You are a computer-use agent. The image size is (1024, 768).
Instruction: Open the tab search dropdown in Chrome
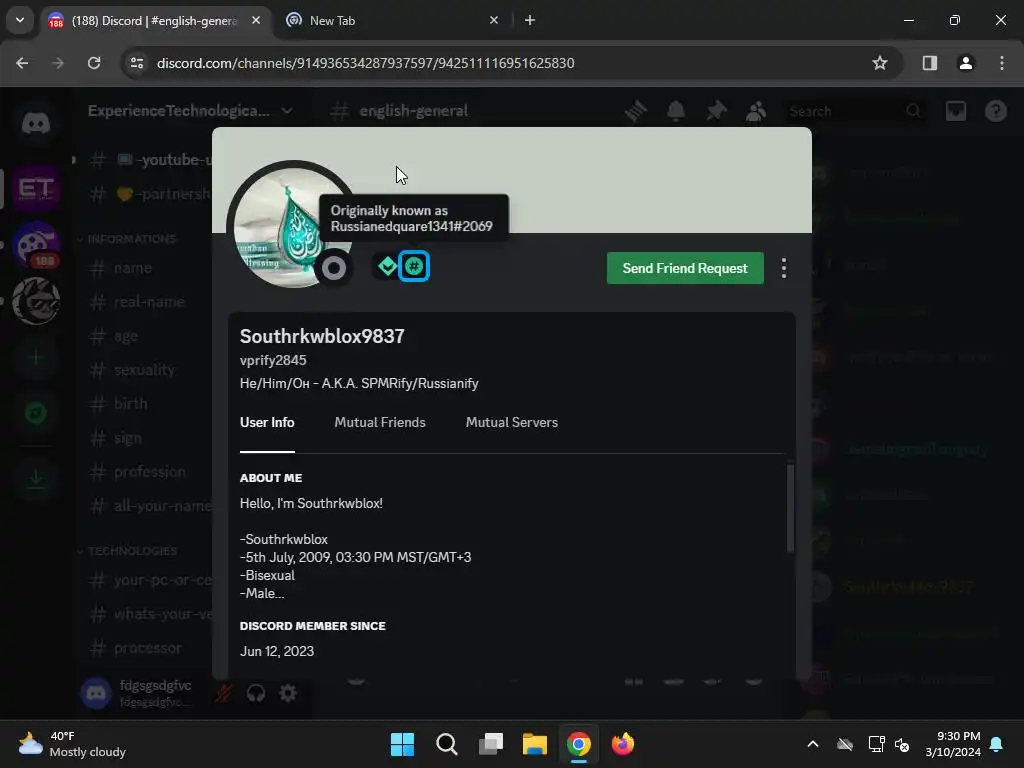point(20,20)
